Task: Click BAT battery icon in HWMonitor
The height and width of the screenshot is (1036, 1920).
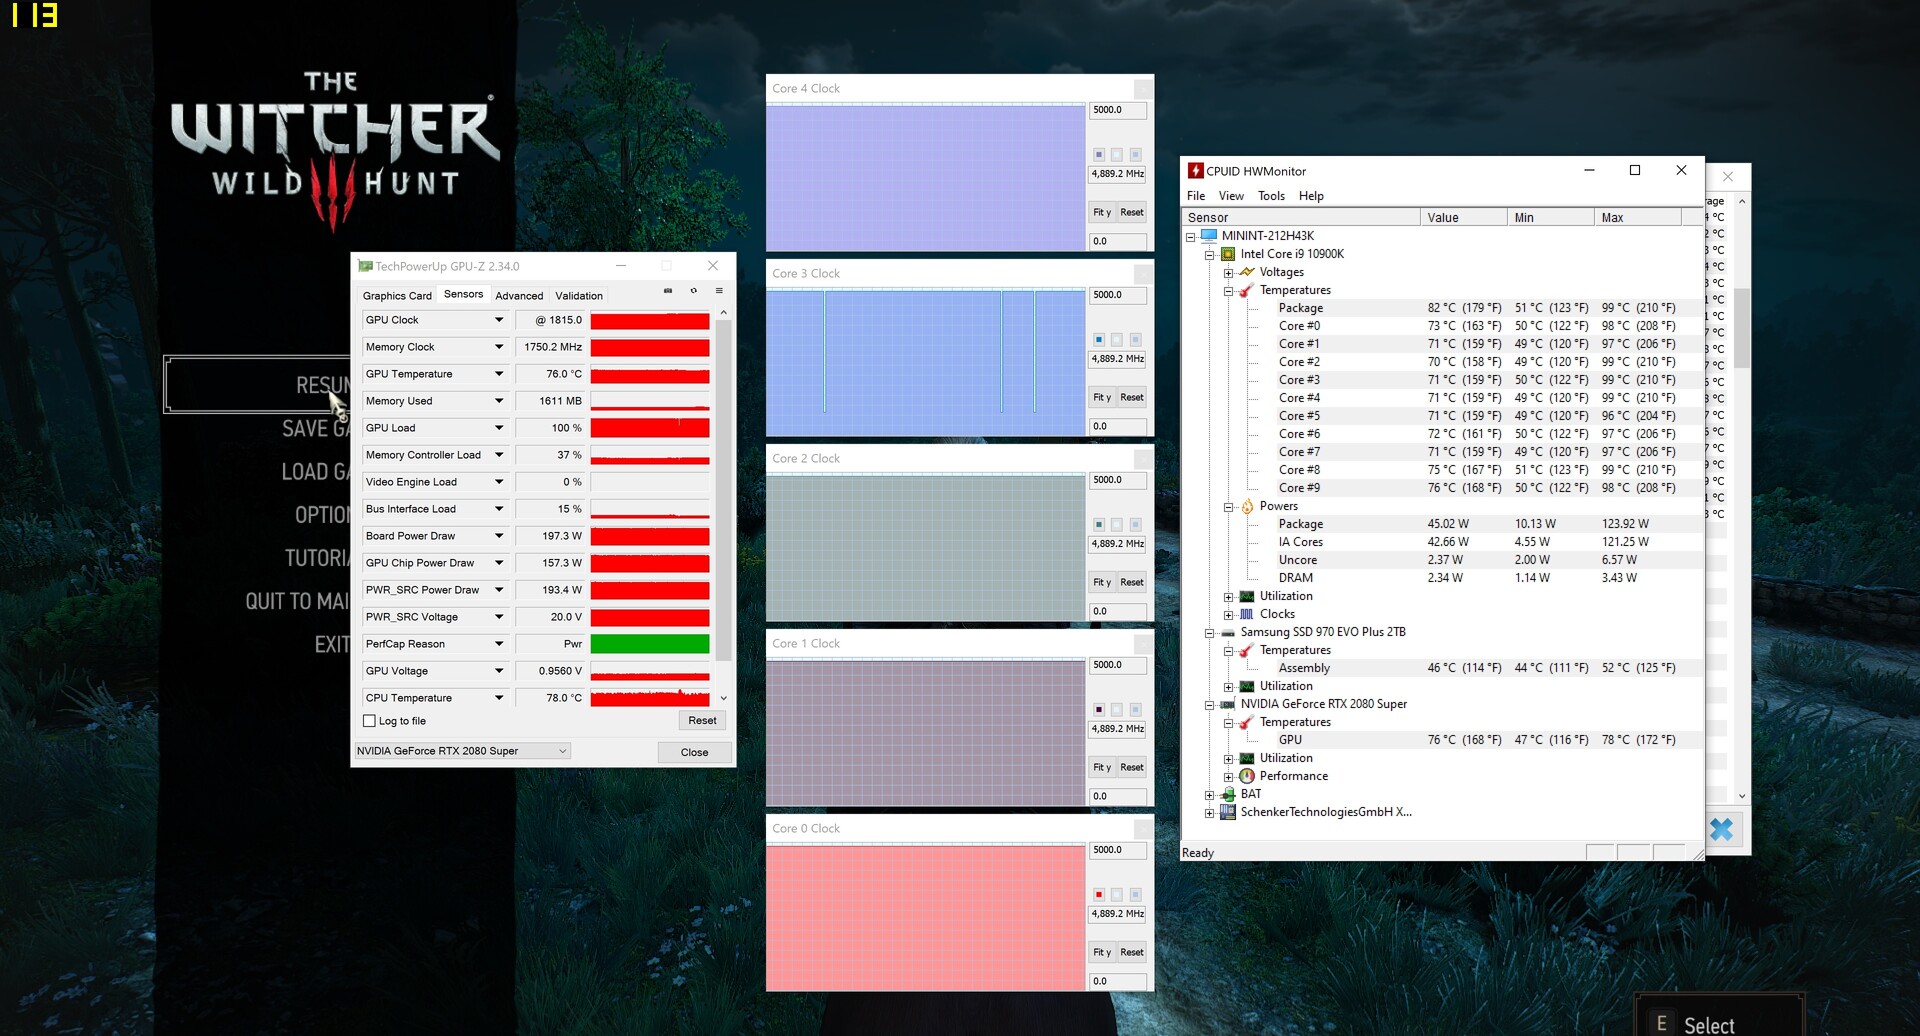Action: [x=1228, y=794]
